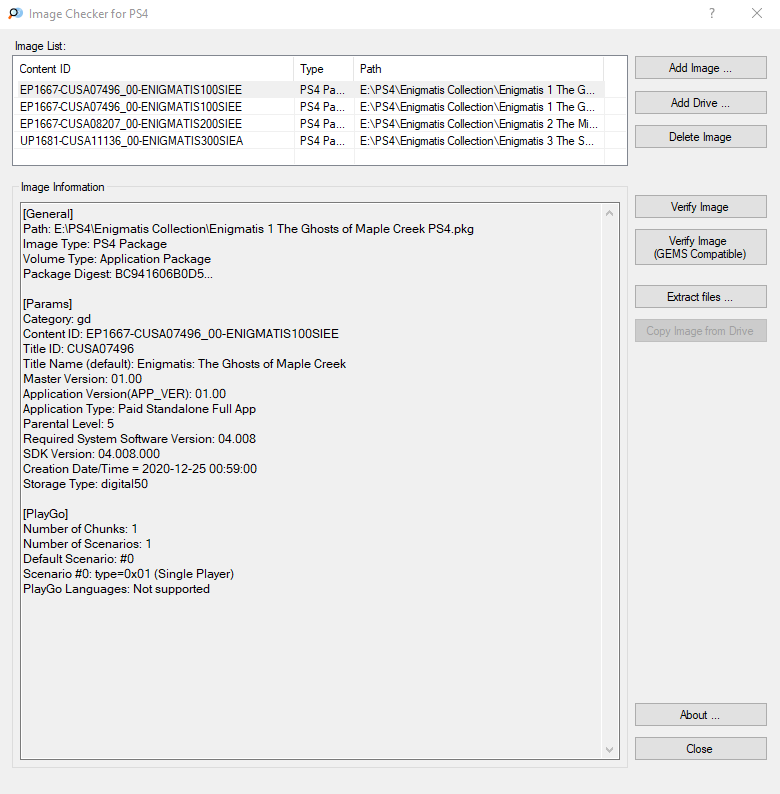Click the Title ID: CUSA07496 line
Viewport: 780px width, 794px height.
(79, 349)
